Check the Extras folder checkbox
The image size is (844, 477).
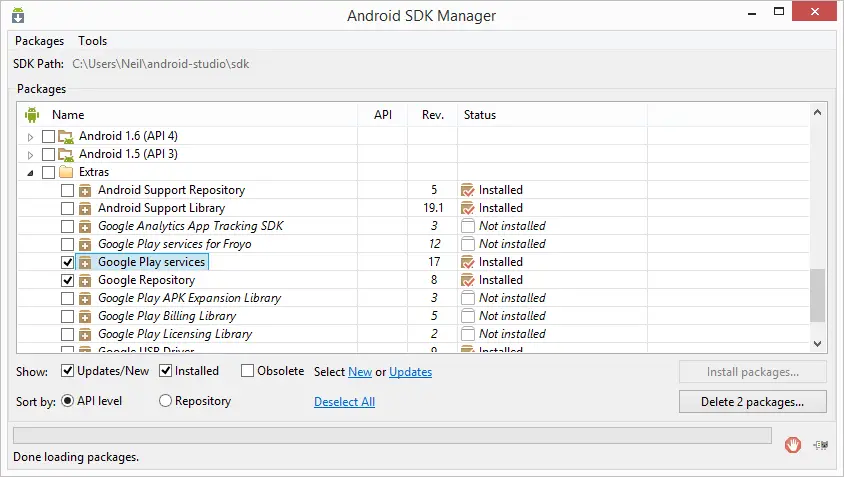click(48, 172)
